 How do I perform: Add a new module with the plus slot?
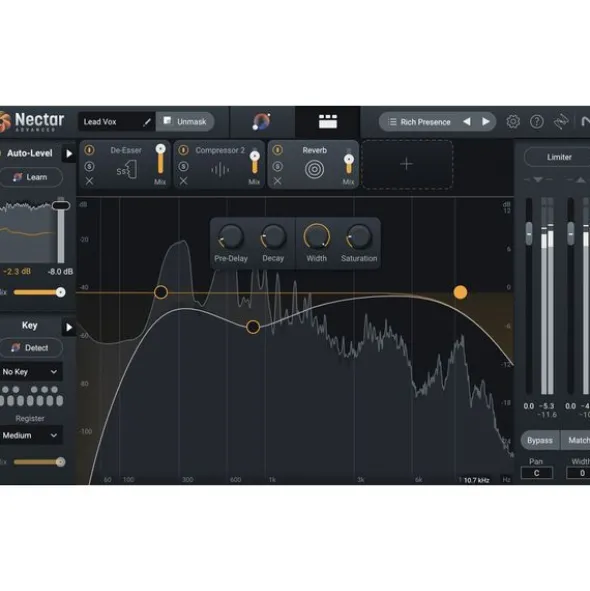(x=407, y=164)
